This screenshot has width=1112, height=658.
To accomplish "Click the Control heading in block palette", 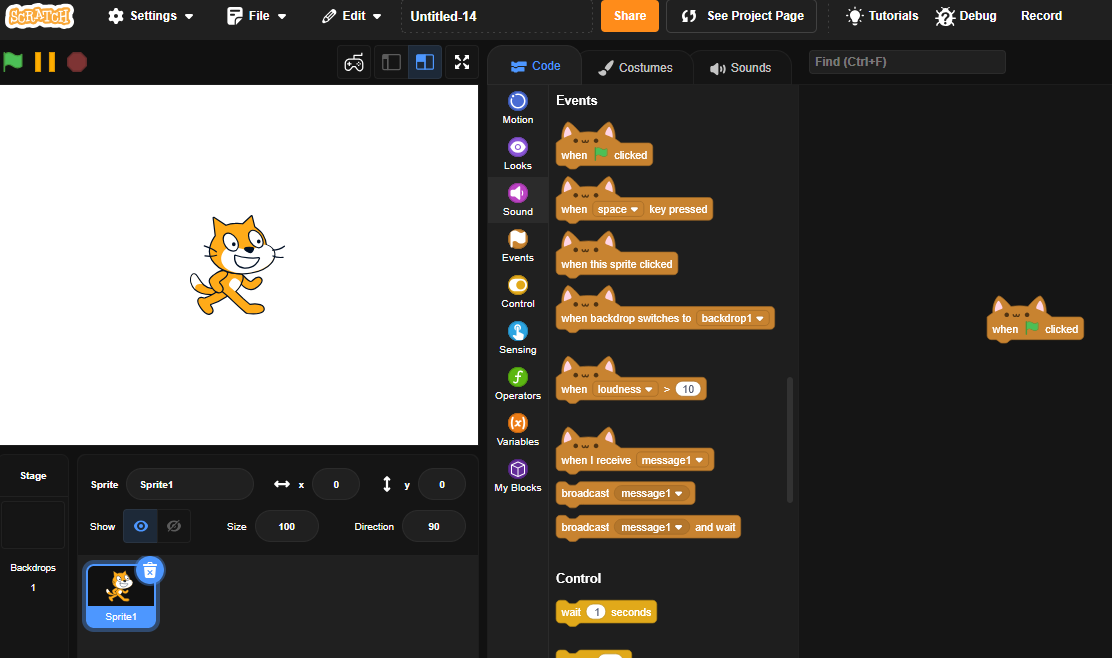I will point(579,578).
